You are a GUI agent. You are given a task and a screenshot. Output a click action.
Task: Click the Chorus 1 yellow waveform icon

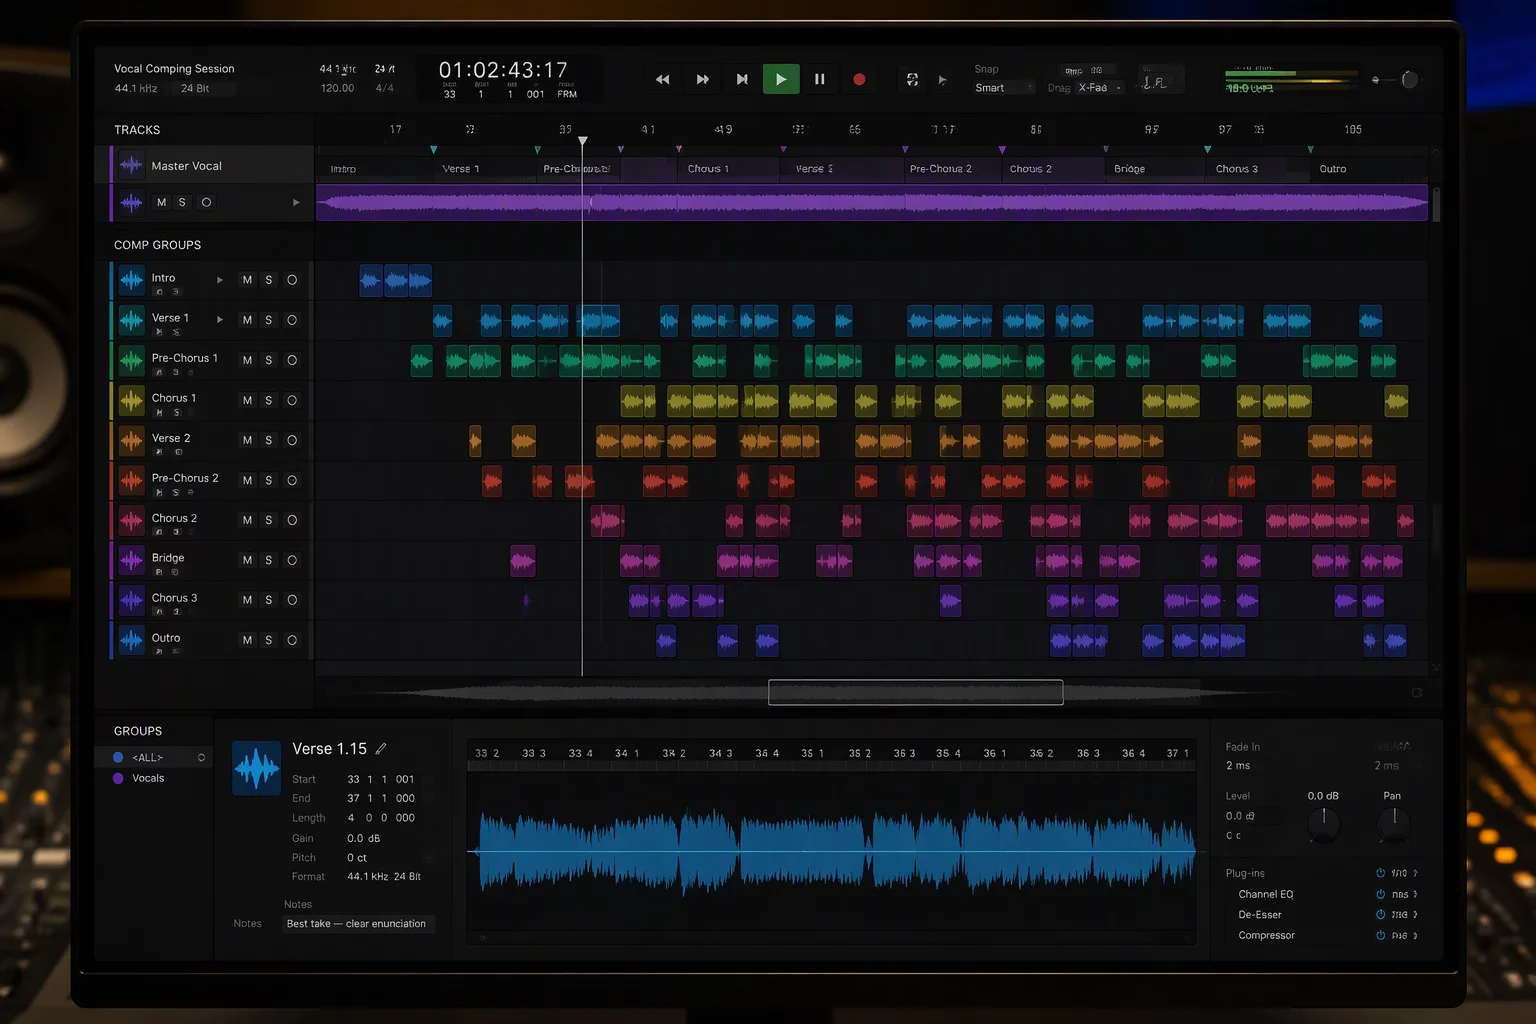point(131,400)
